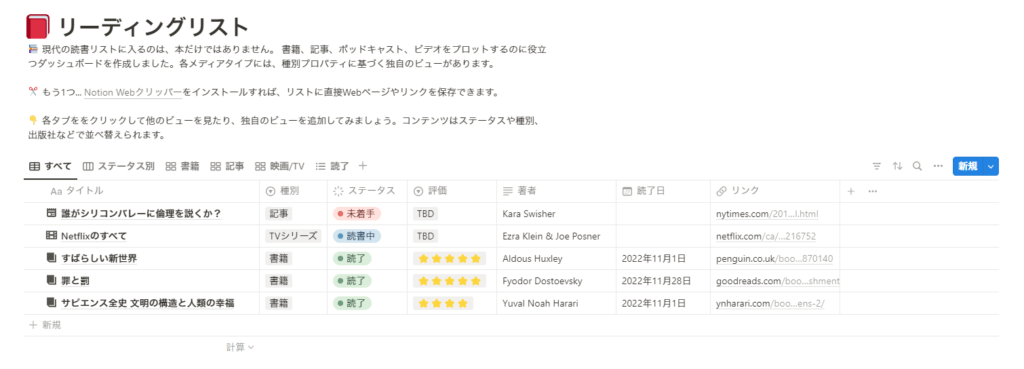This screenshot has width=1024, height=369.
Task: Open the nytimes.com link
Action: tap(767, 214)
